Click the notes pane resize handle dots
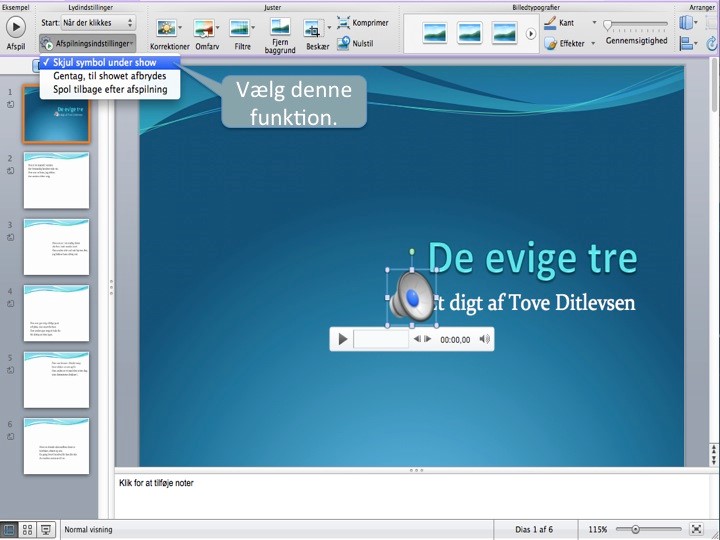 (416, 470)
